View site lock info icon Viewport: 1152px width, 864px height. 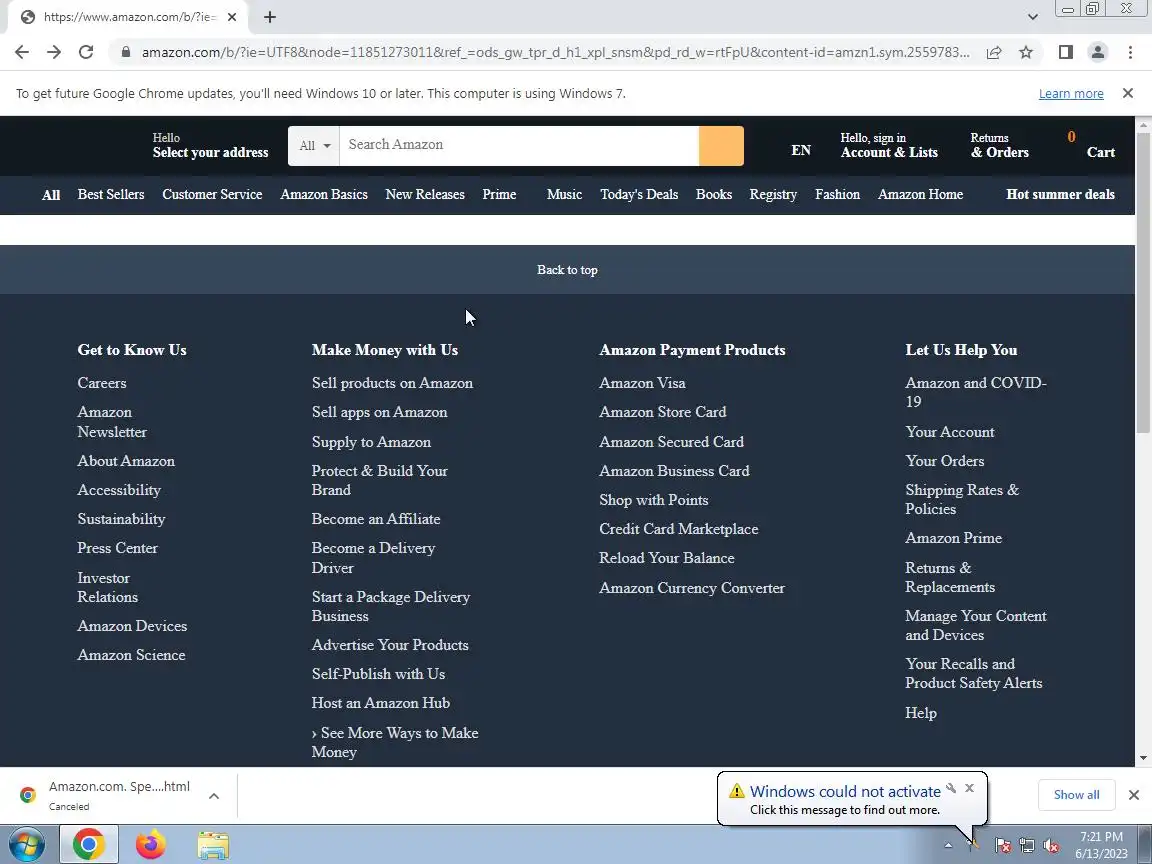[126, 52]
